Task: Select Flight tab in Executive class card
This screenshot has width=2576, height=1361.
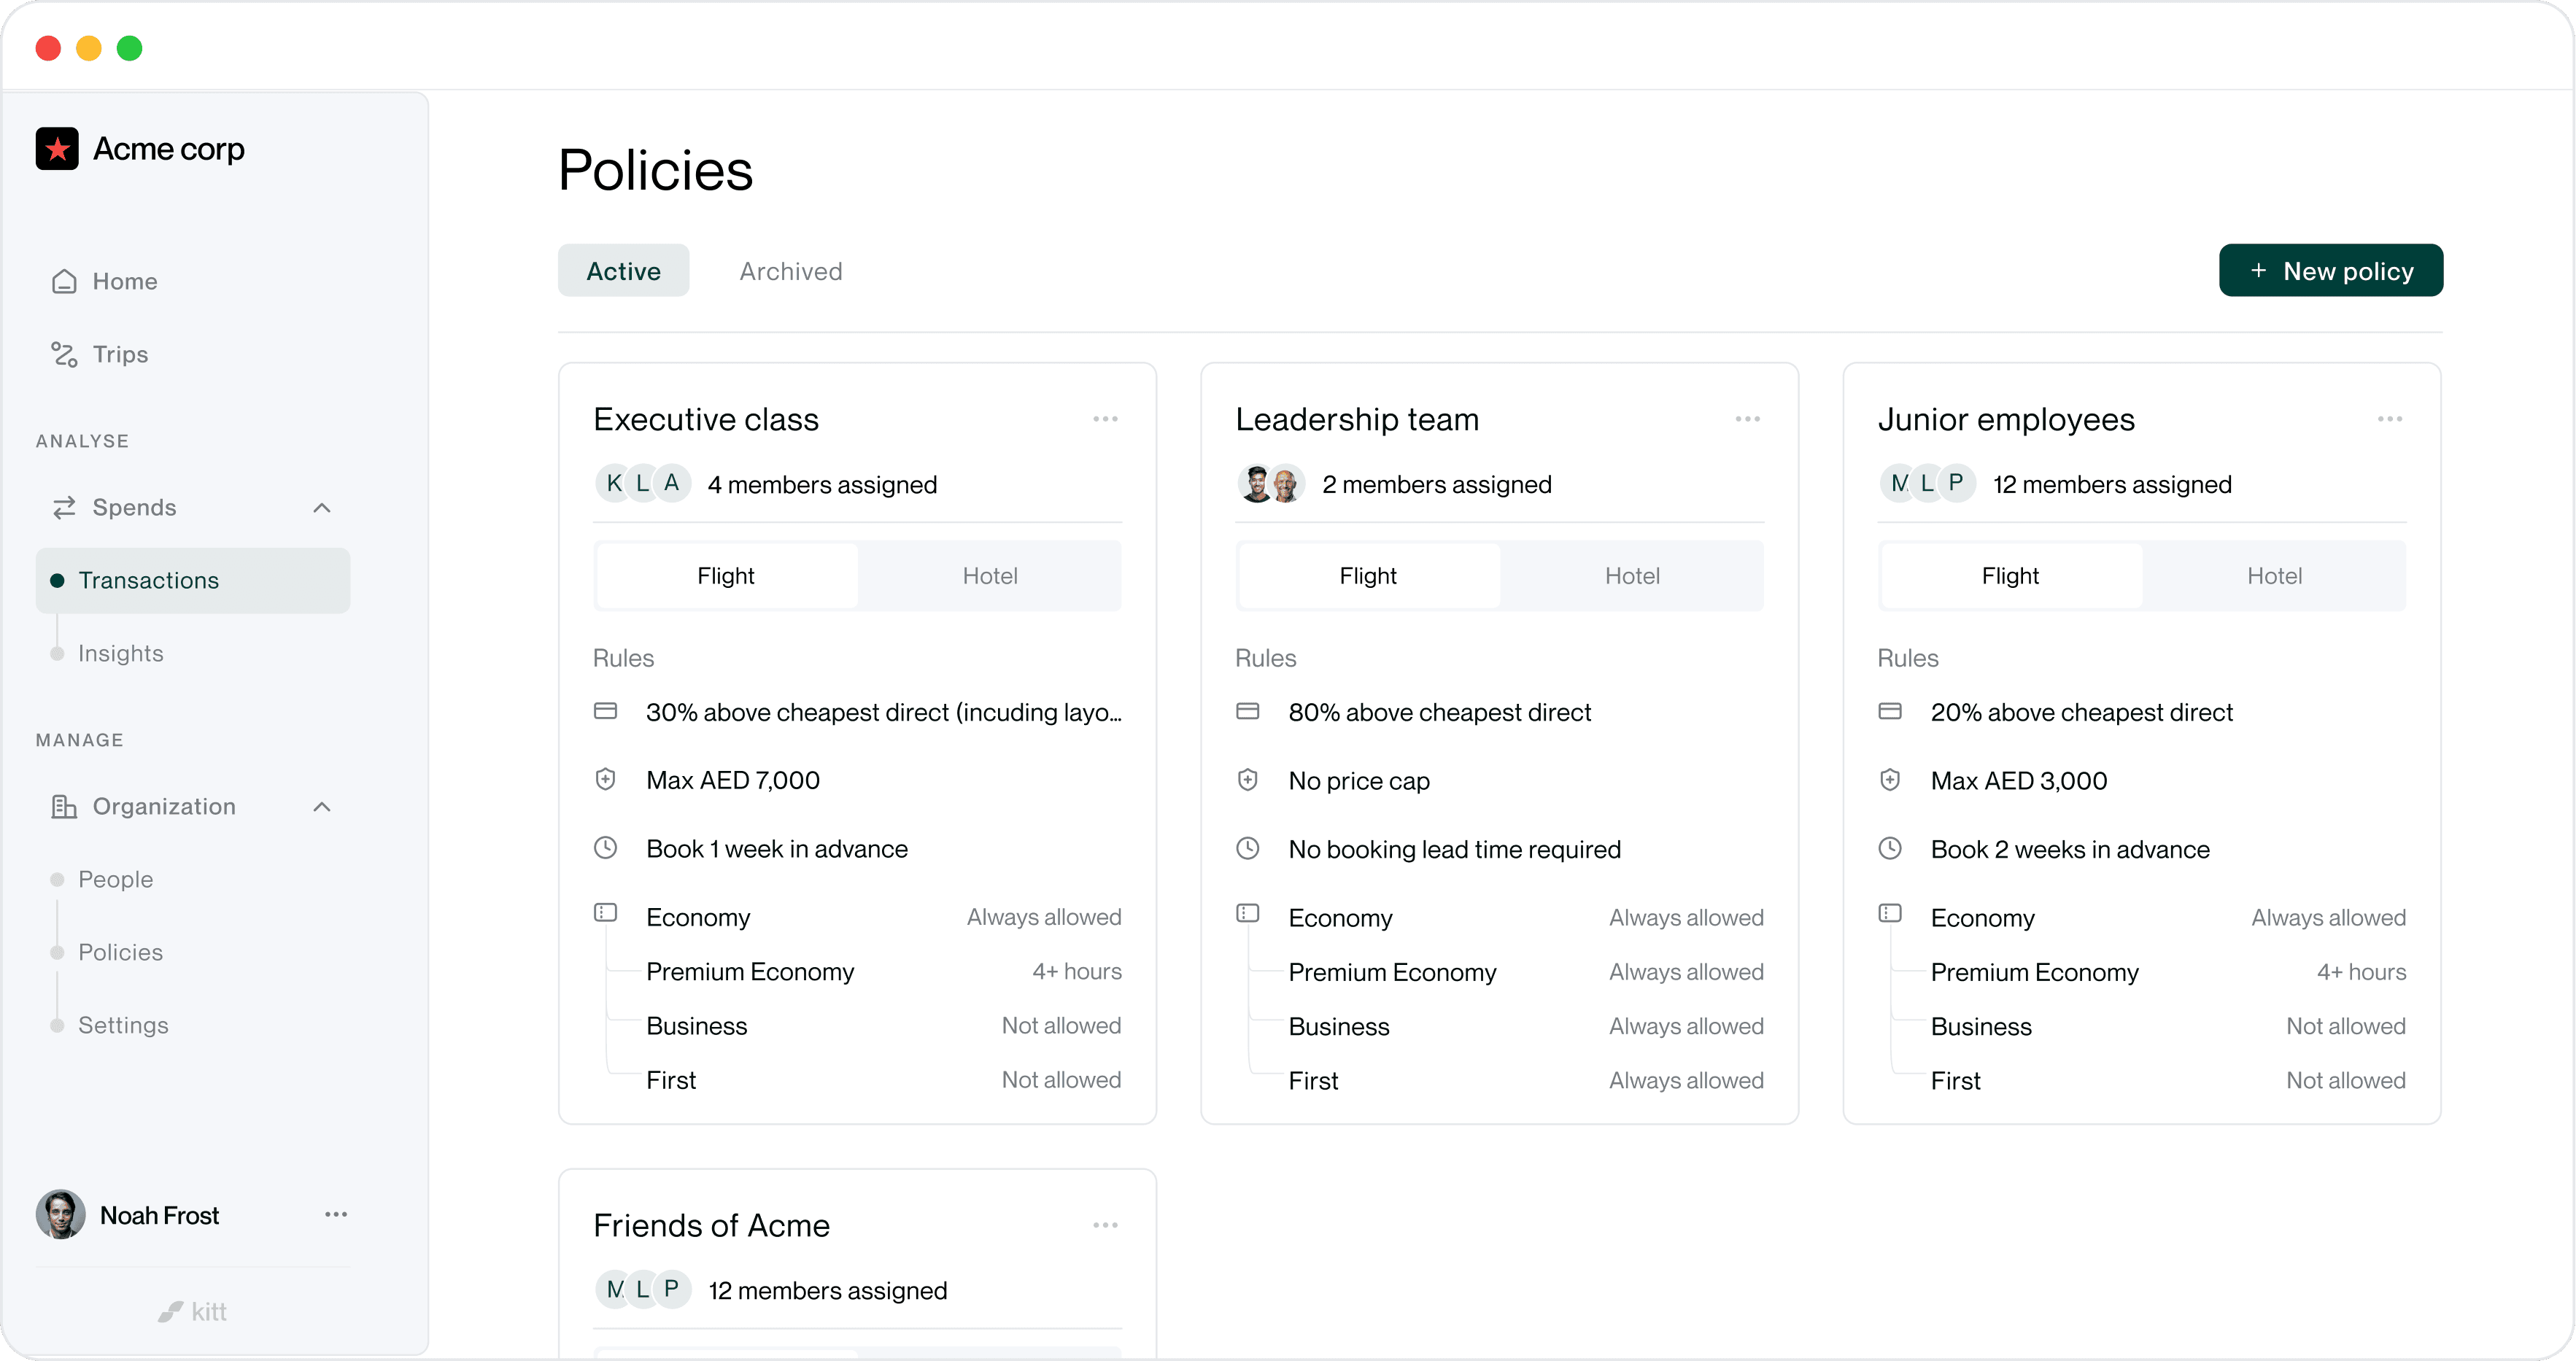Action: pyautogui.click(x=726, y=576)
